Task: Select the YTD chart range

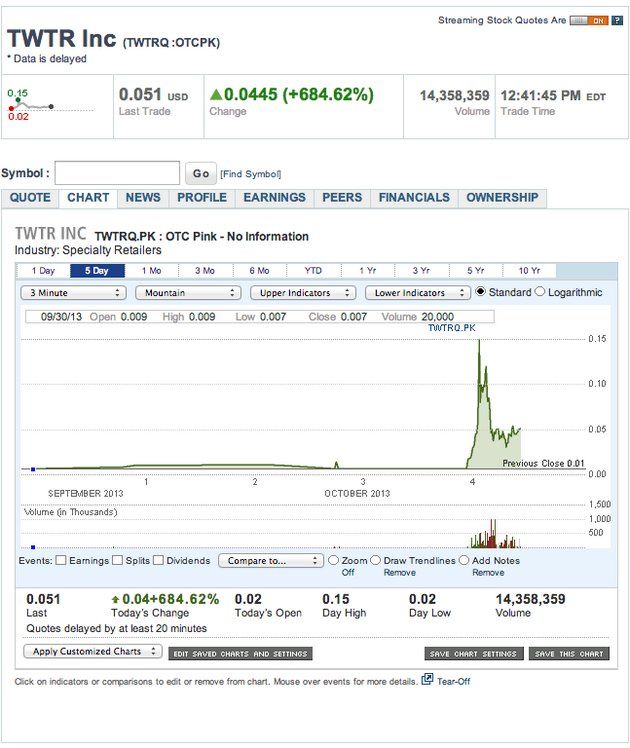Action: [x=313, y=270]
